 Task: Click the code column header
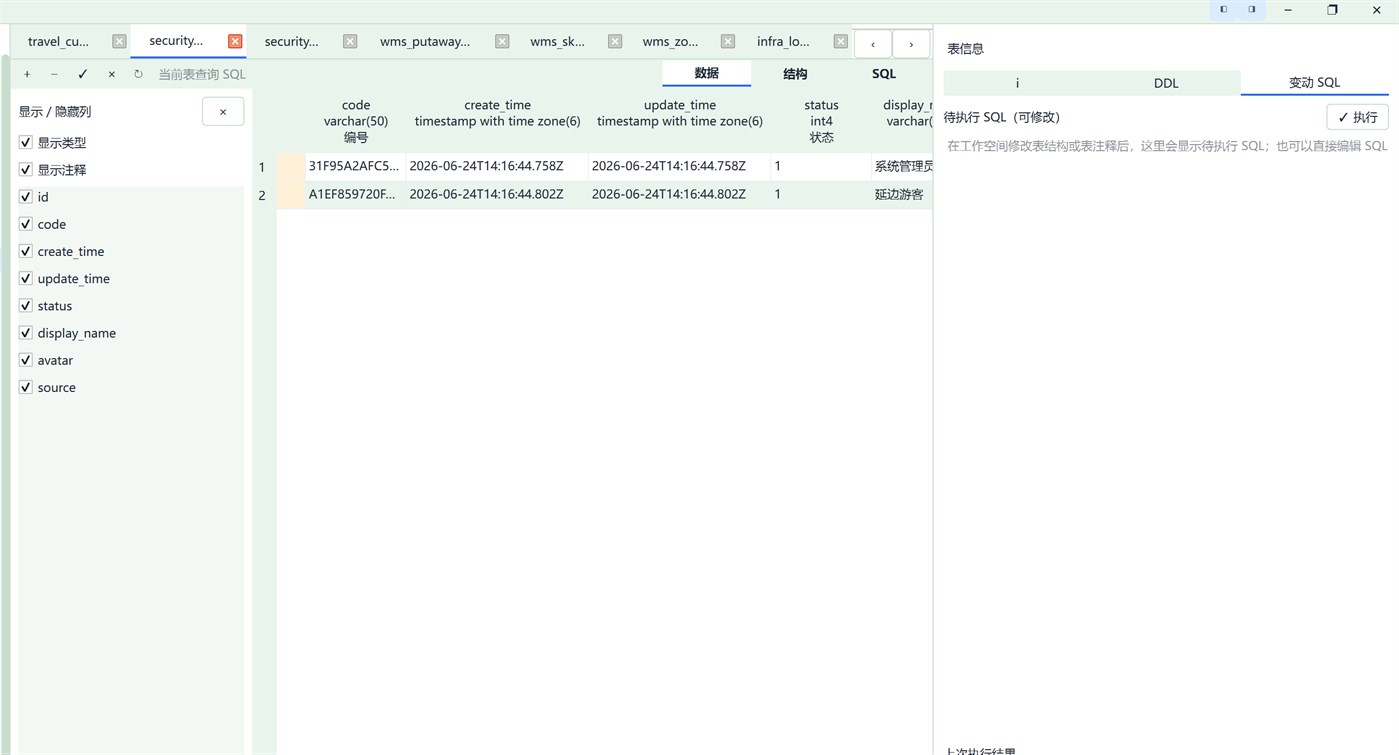coord(356,121)
